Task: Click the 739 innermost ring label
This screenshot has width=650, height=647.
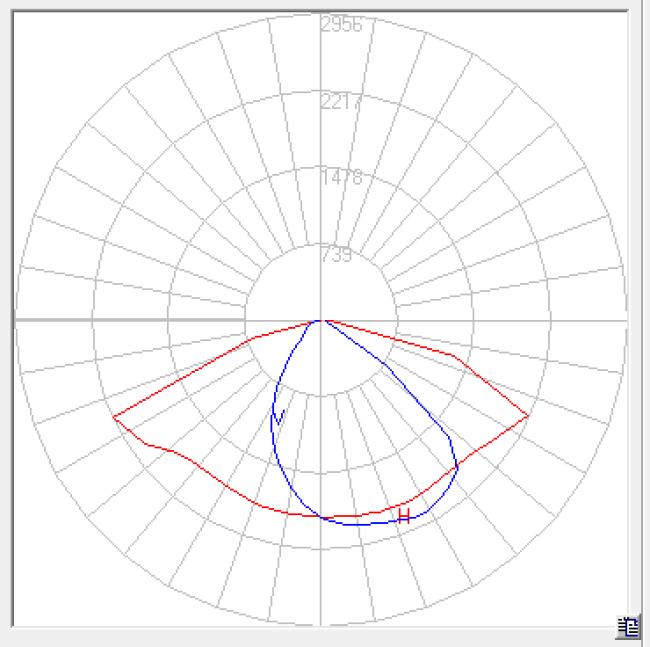Action: [337, 255]
